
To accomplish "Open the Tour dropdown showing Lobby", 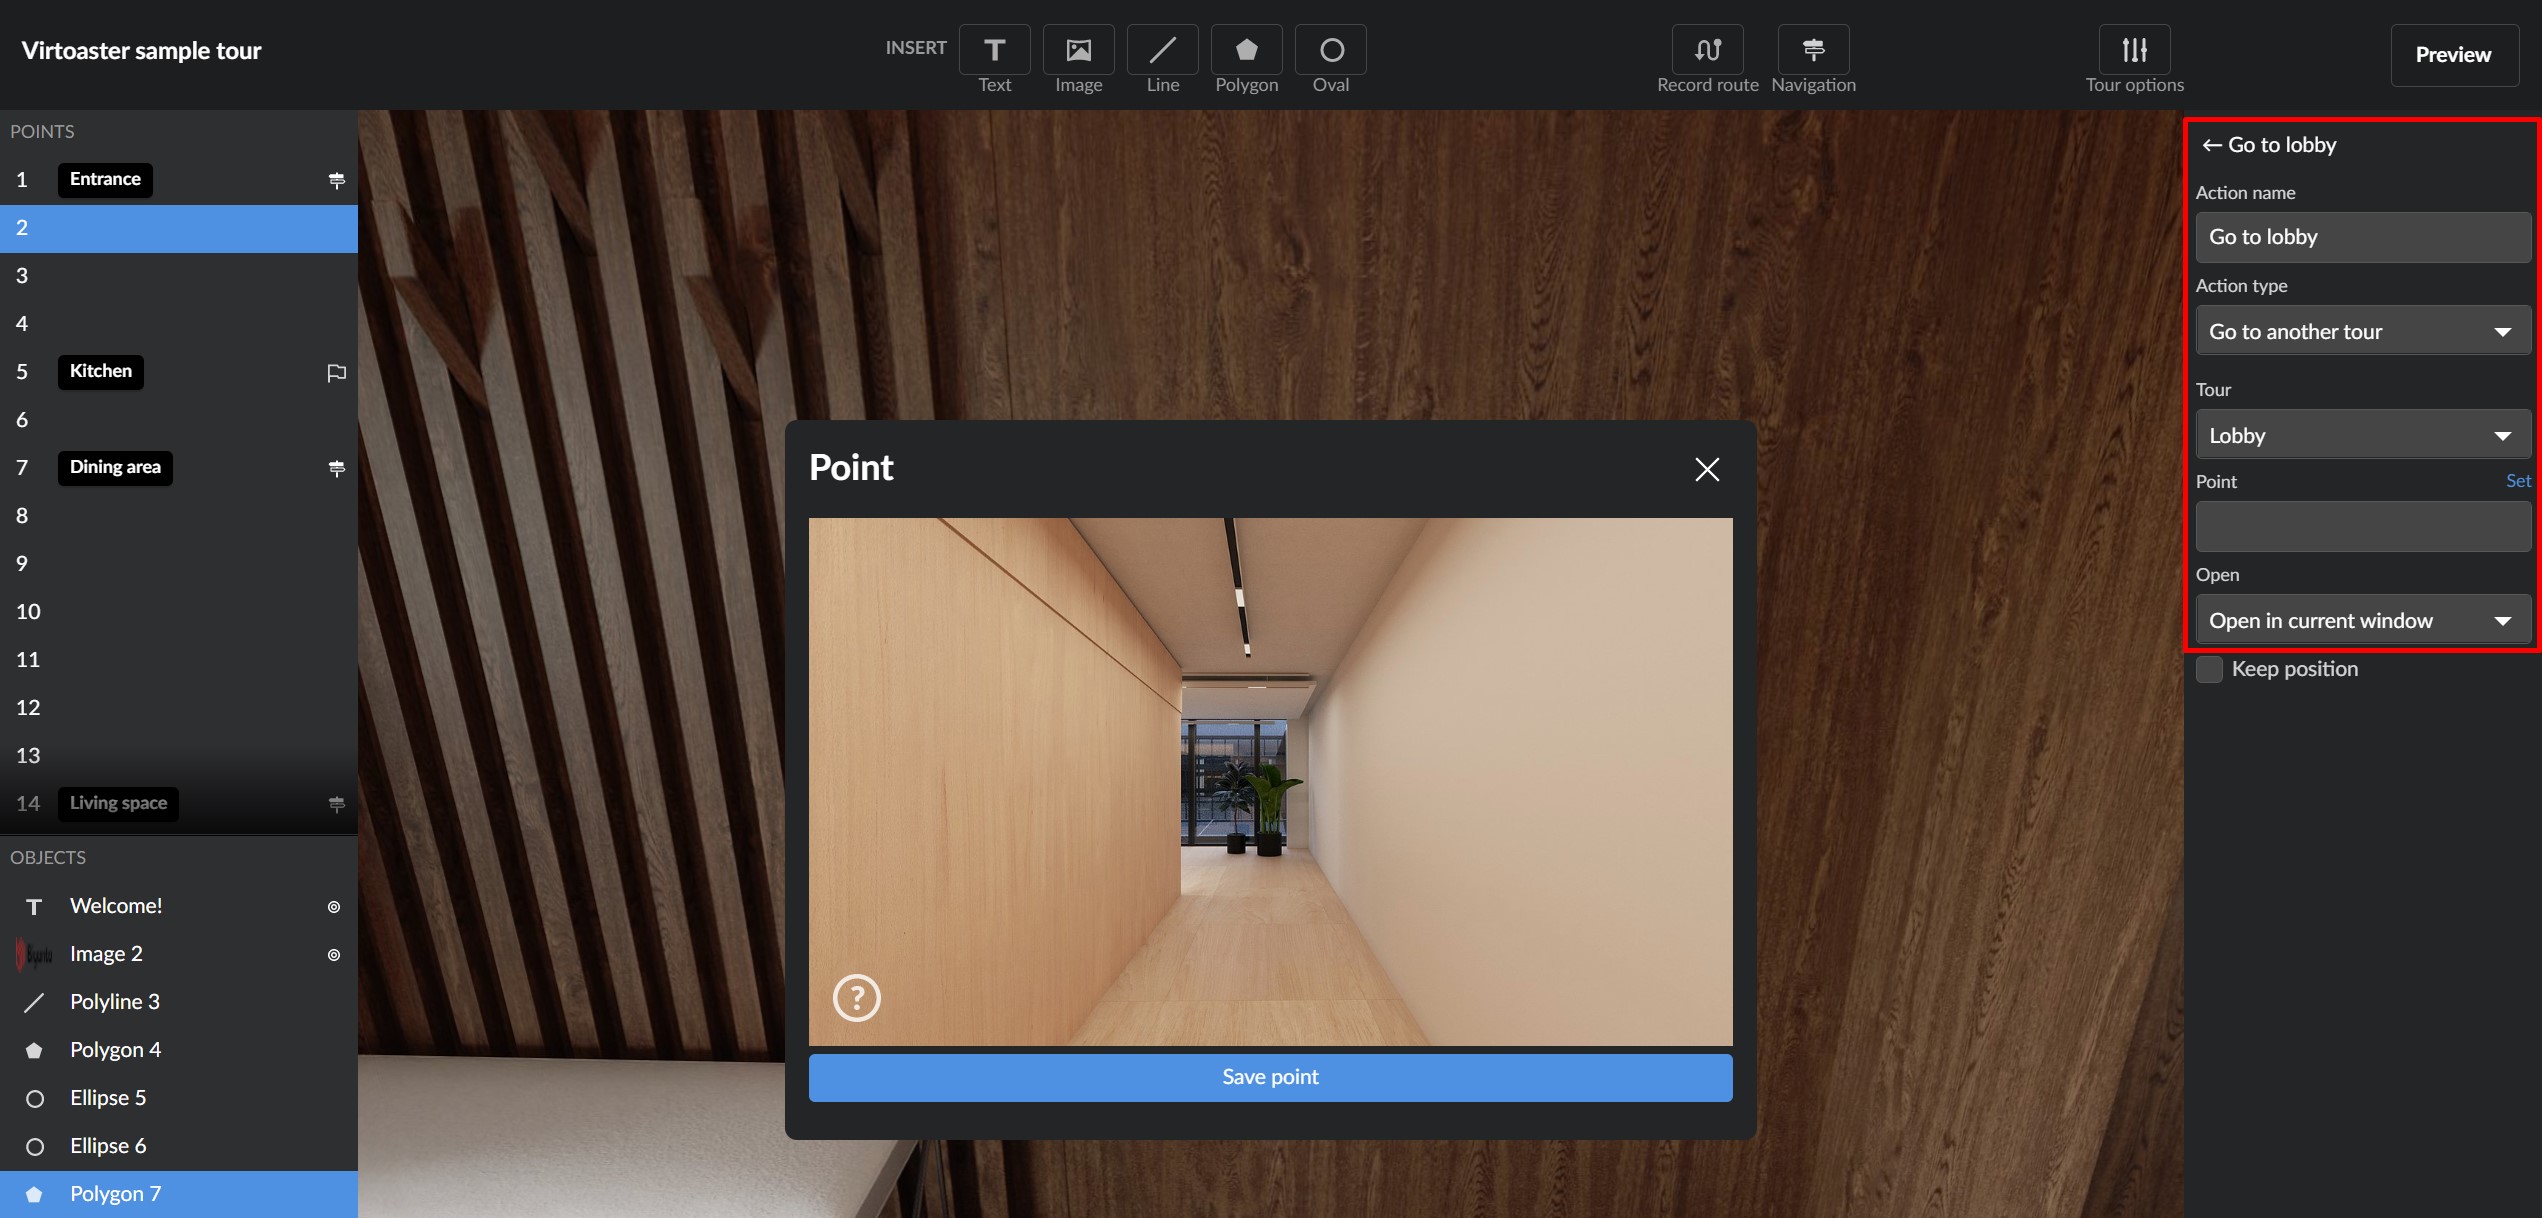I will pyautogui.click(x=2362, y=436).
